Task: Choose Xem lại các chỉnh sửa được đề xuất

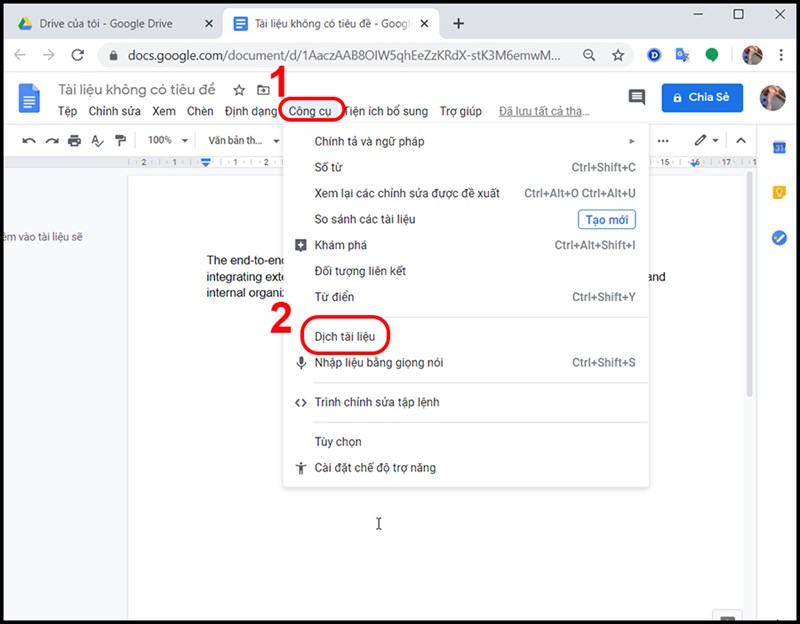Action: (x=466, y=193)
